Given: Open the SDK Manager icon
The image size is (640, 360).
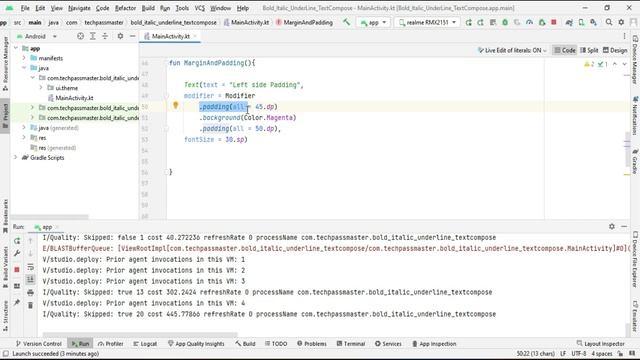Looking at the screenshot, I should 593,22.
